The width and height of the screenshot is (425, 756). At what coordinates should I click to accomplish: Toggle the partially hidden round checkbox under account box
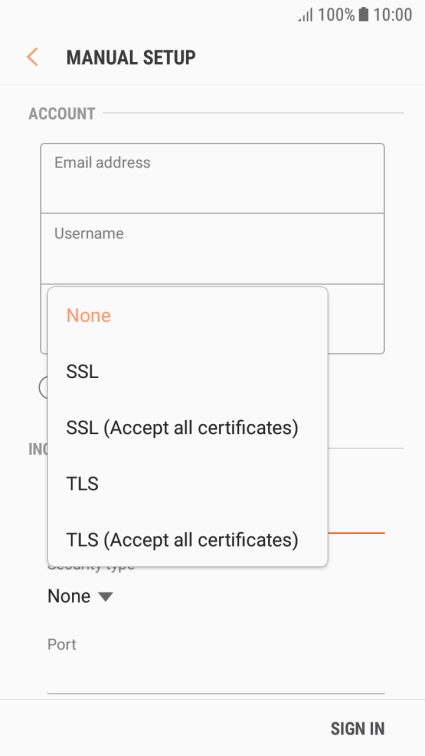click(43, 388)
